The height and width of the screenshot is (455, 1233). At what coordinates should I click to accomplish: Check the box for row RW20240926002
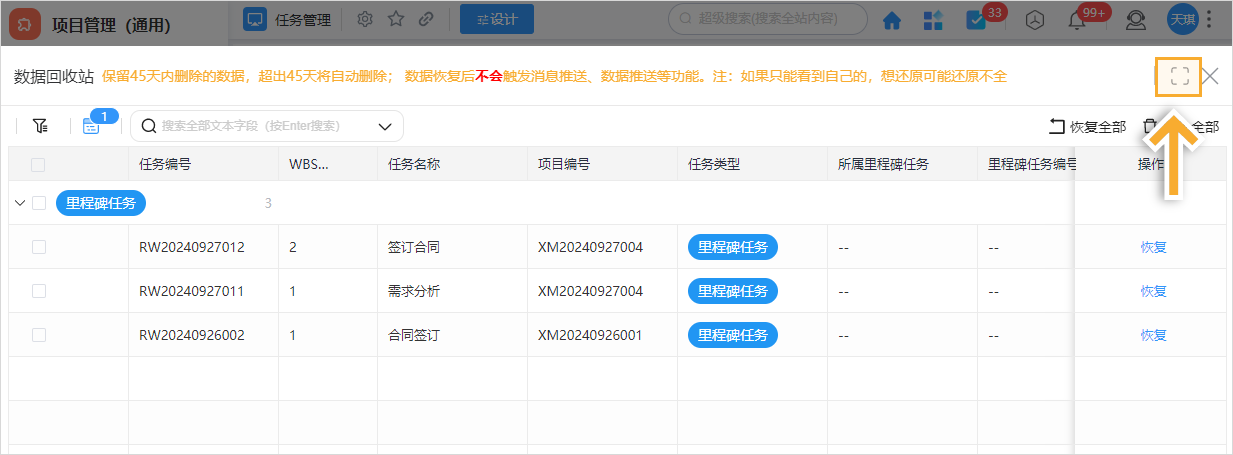click(39, 335)
